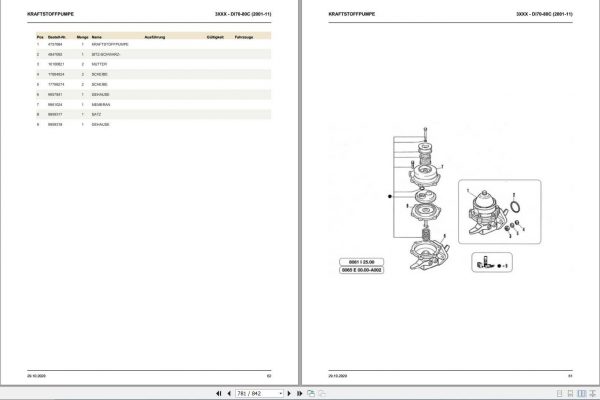Screen dimensions: 600x400
Task: Switch to single page view
Action: tap(559, 393)
